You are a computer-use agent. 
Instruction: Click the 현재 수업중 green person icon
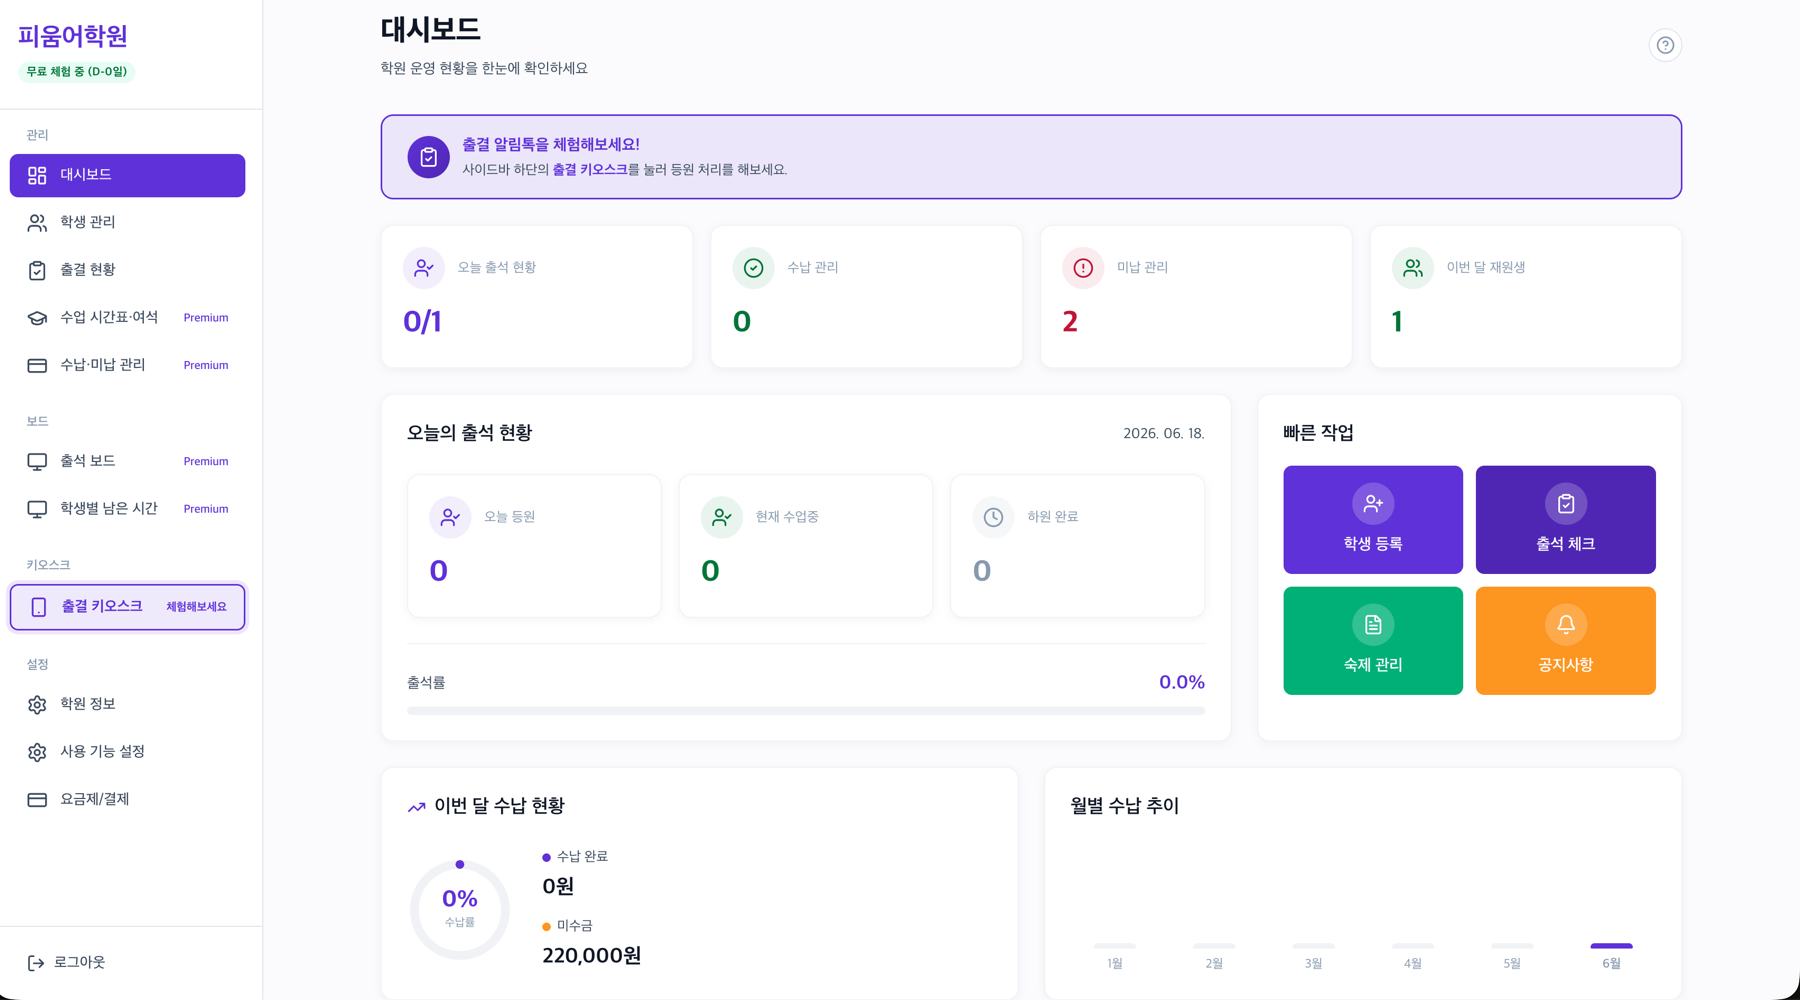coord(722,517)
